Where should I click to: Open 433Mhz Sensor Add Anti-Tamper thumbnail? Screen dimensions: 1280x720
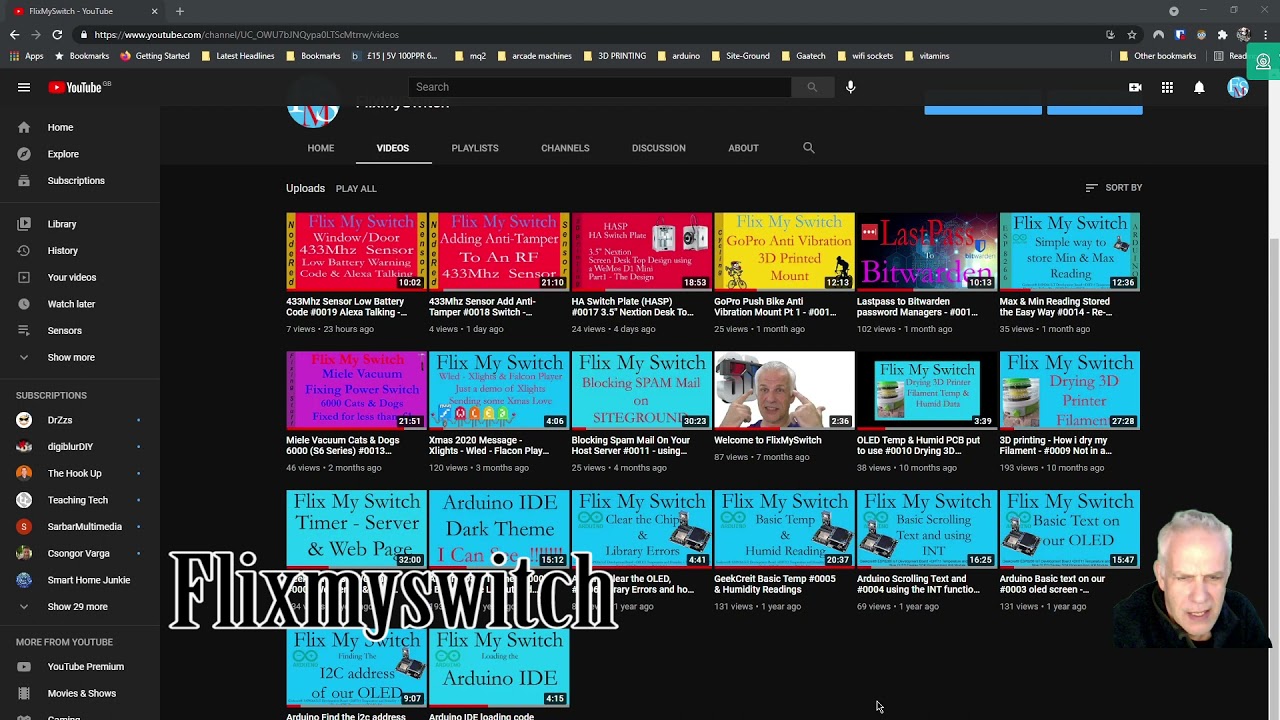tap(499, 251)
